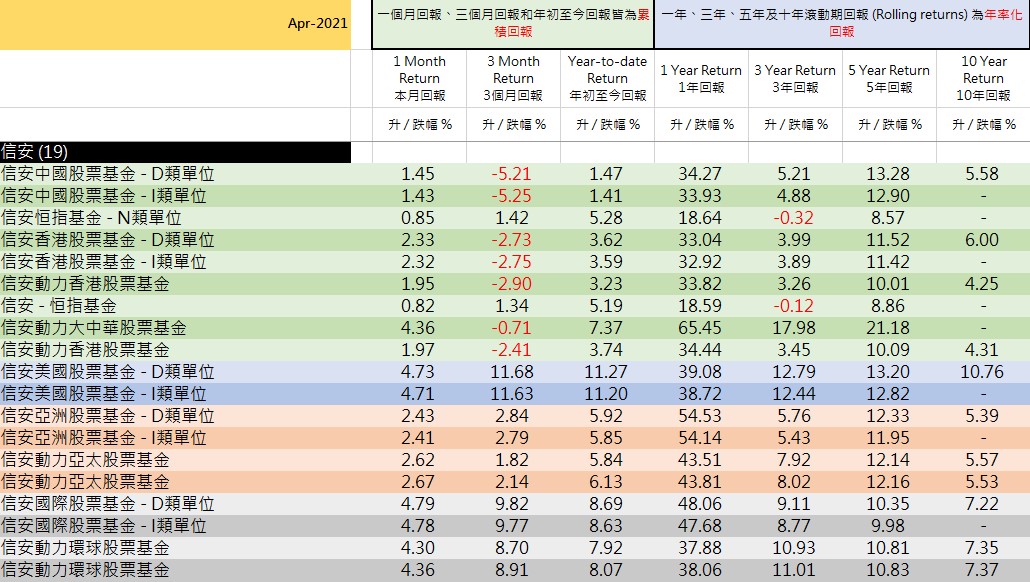Click fund name 信安美國股票基金 - D類單位
Screen dimensions: 1030x582
point(108,372)
